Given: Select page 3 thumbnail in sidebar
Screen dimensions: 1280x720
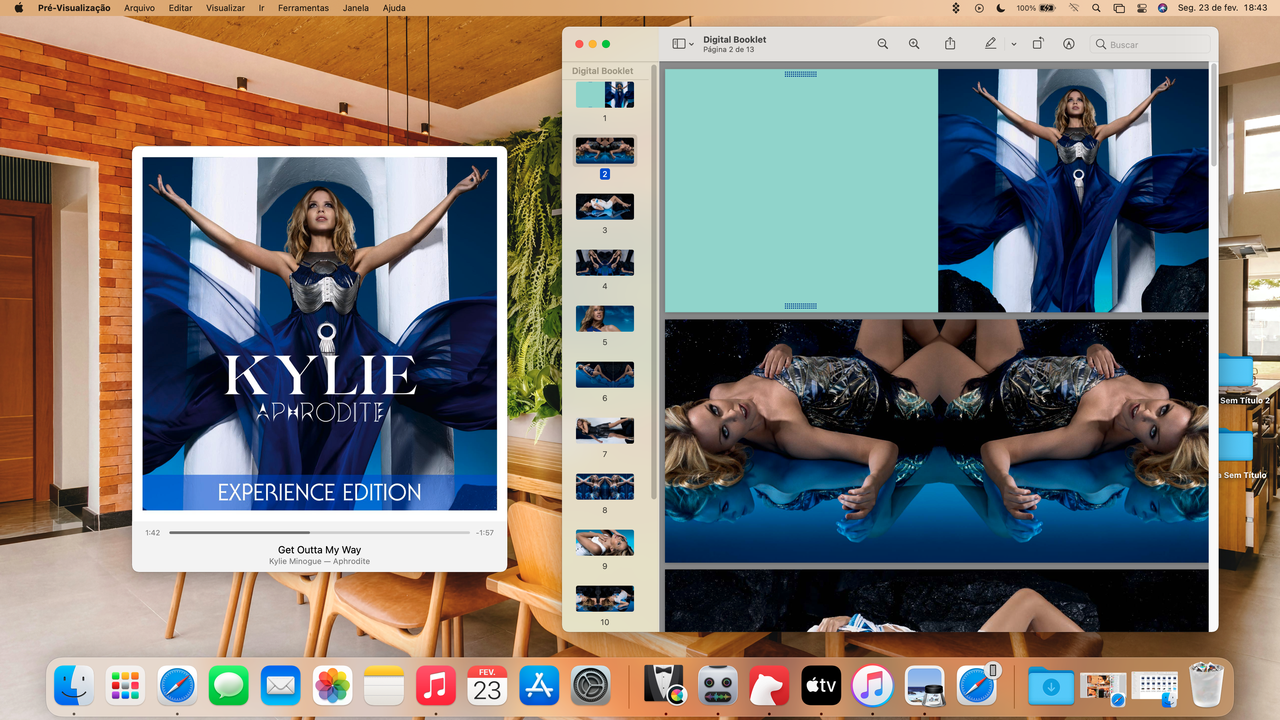Looking at the screenshot, I should pos(605,207).
